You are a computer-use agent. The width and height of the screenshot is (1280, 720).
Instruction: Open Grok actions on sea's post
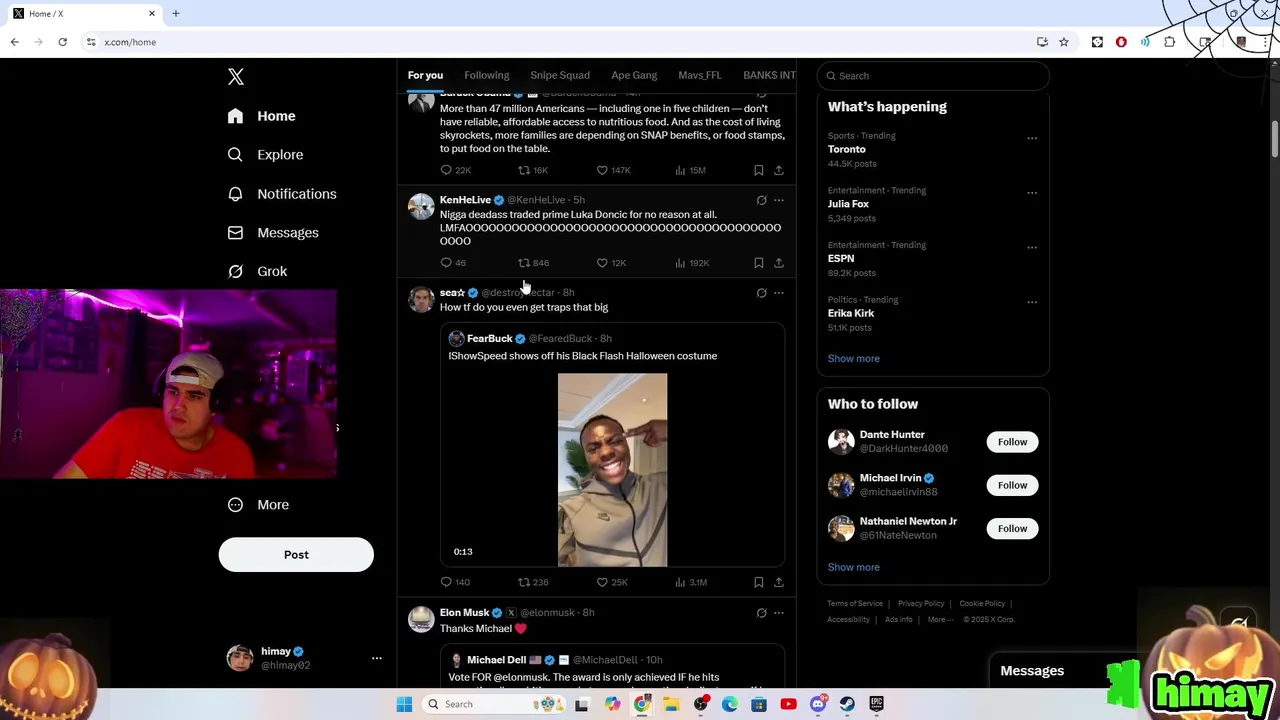click(761, 293)
